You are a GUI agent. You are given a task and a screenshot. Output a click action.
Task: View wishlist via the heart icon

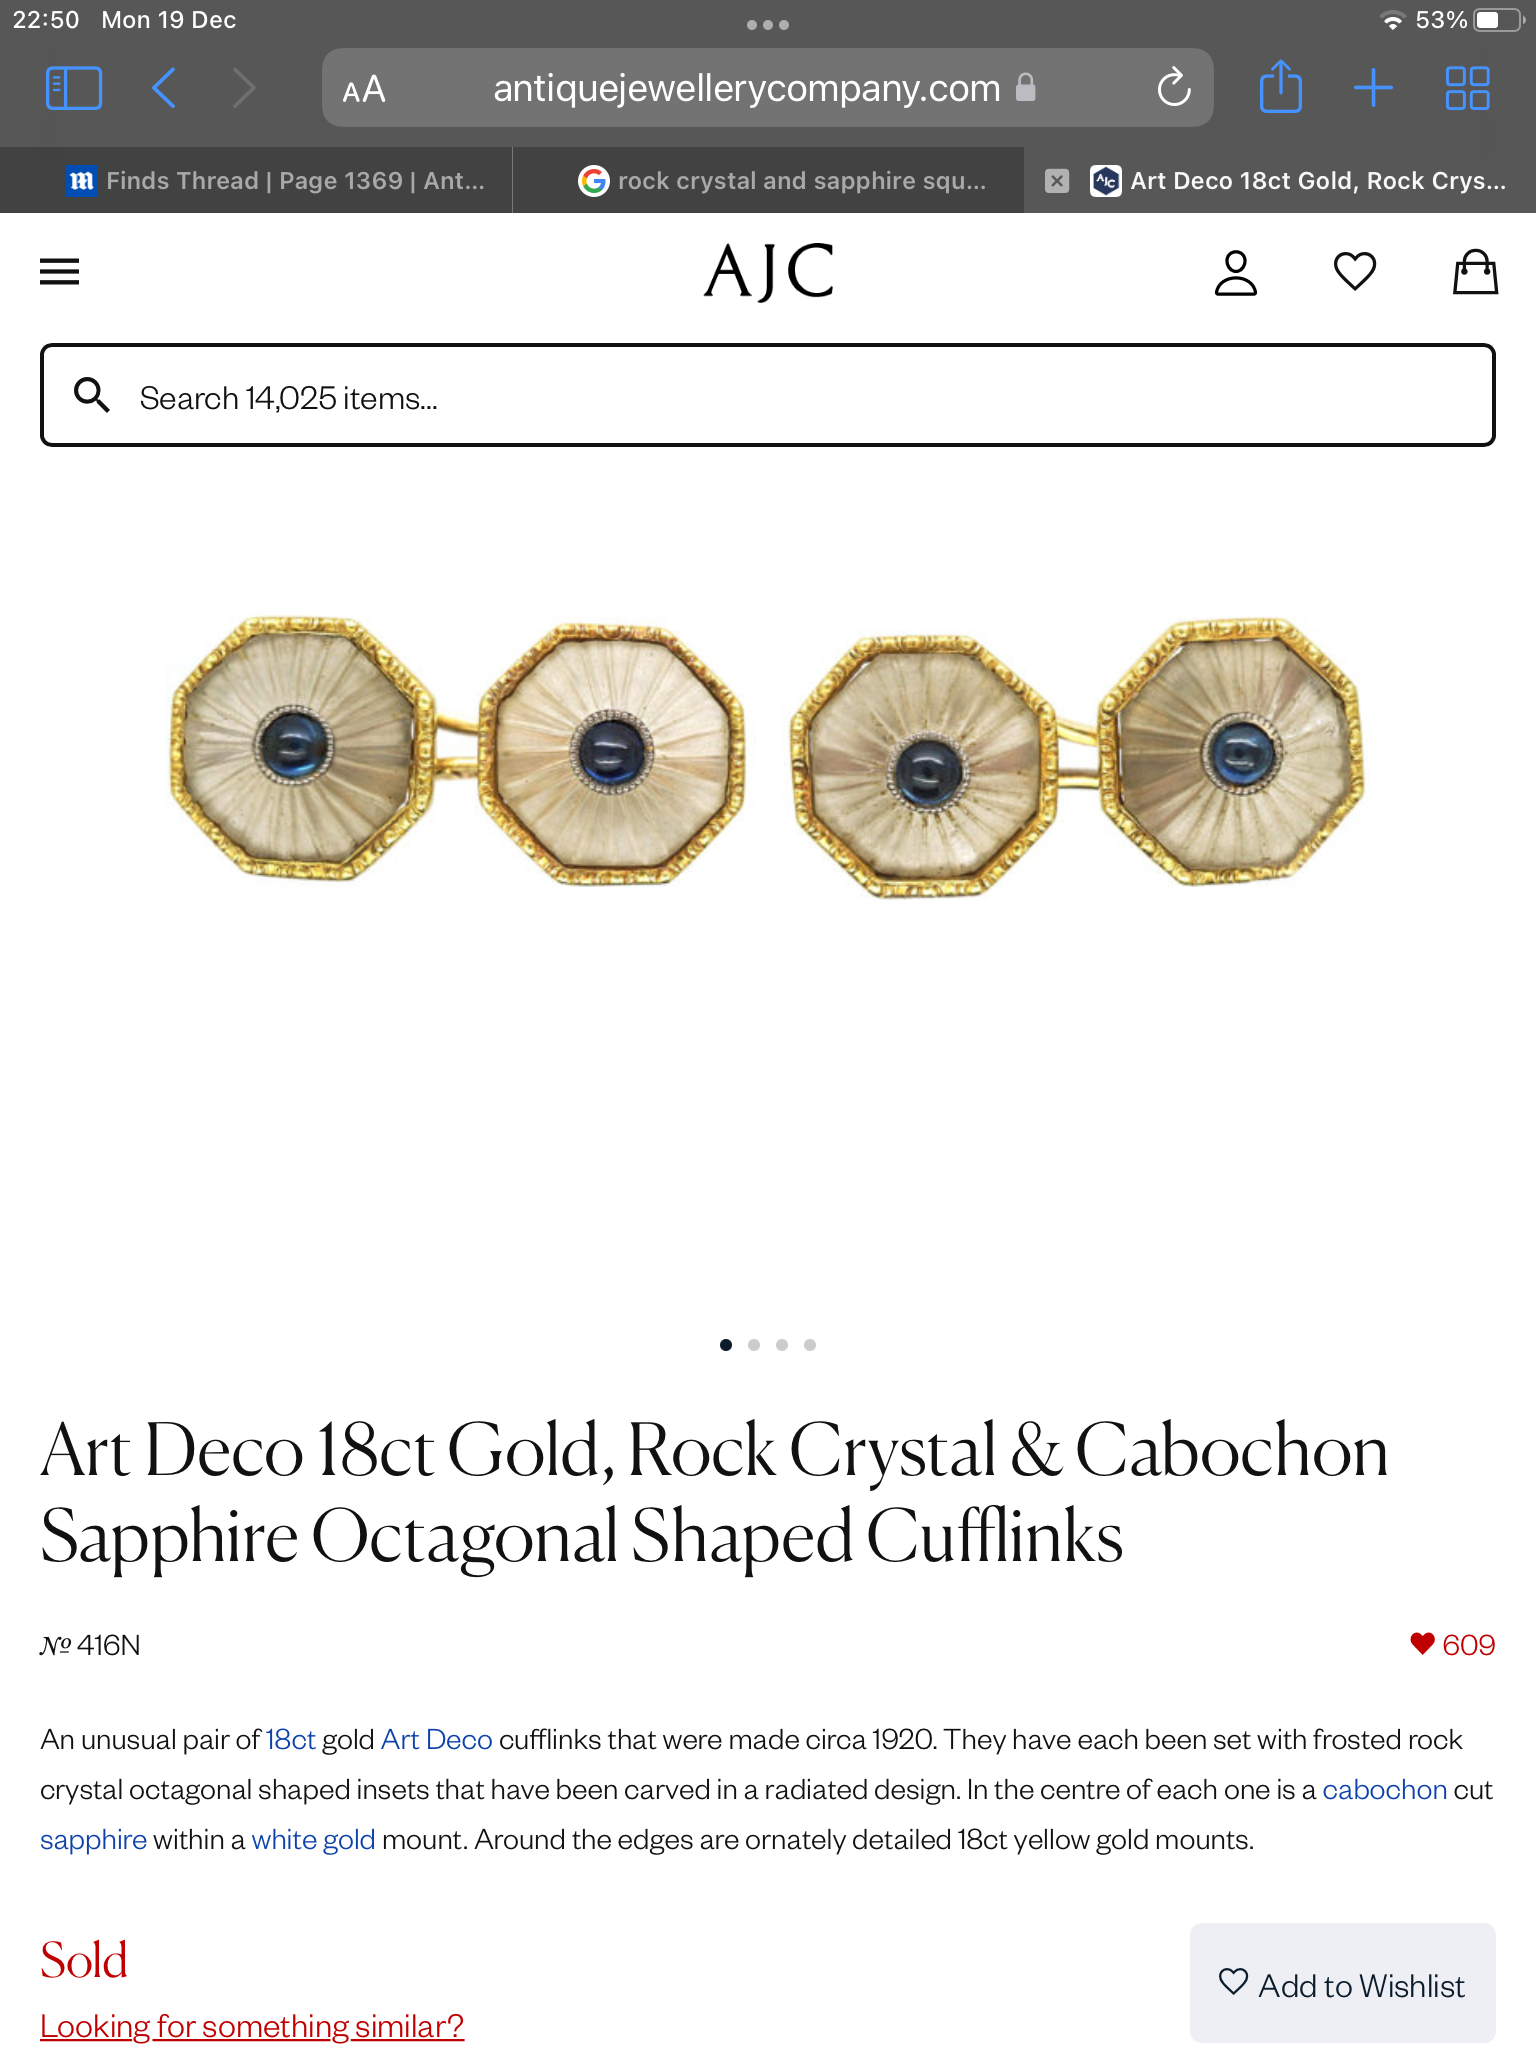click(x=1355, y=272)
